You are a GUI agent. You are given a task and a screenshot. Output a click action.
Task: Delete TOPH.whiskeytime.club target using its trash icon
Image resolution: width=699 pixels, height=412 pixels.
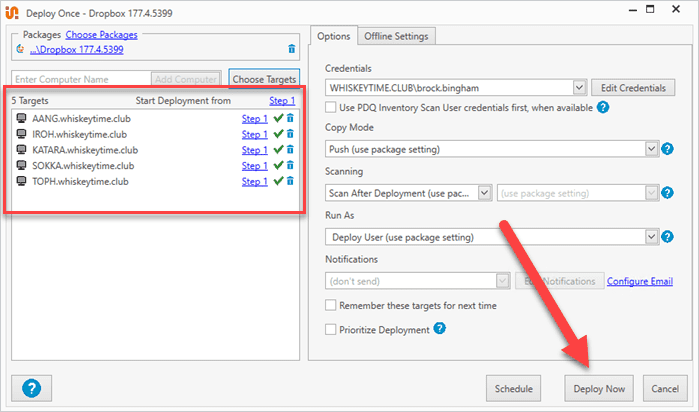[x=290, y=181]
